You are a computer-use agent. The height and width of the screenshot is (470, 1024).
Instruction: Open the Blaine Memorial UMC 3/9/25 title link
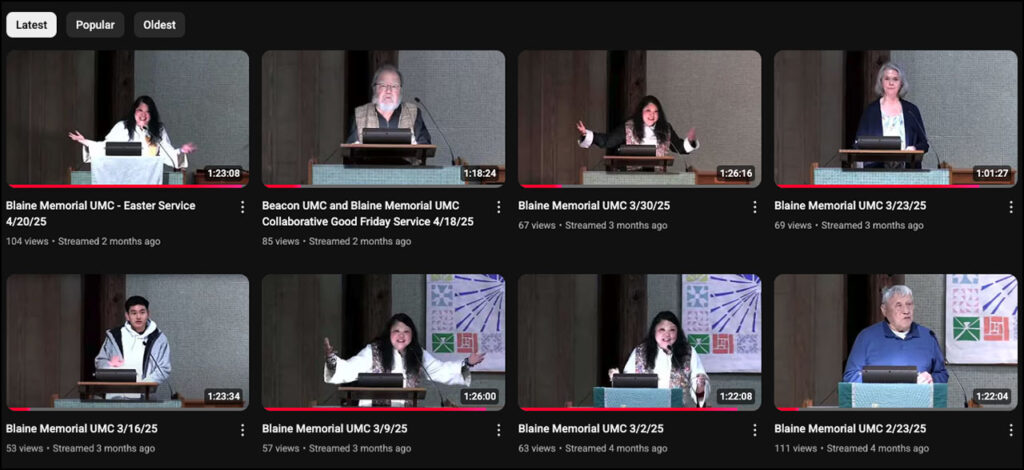click(335, 429)
